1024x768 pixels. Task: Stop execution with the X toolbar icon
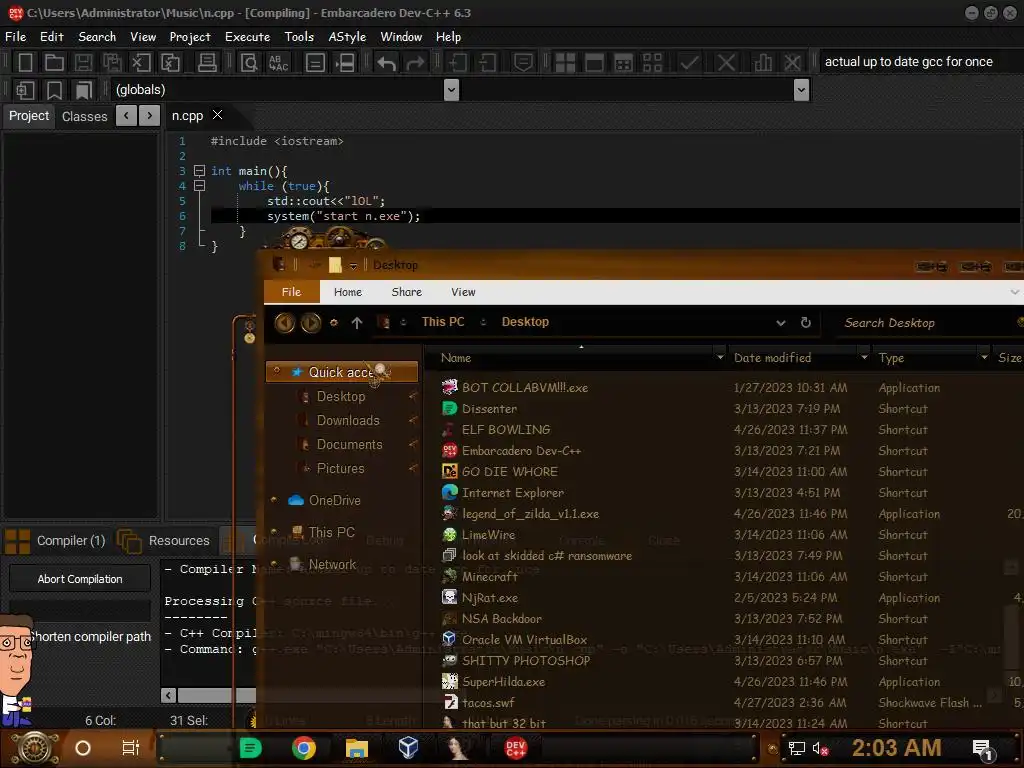point(726,63)
